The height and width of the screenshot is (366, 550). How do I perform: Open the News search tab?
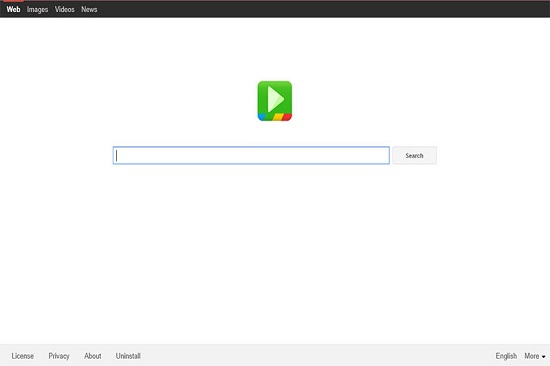point(89,9)
